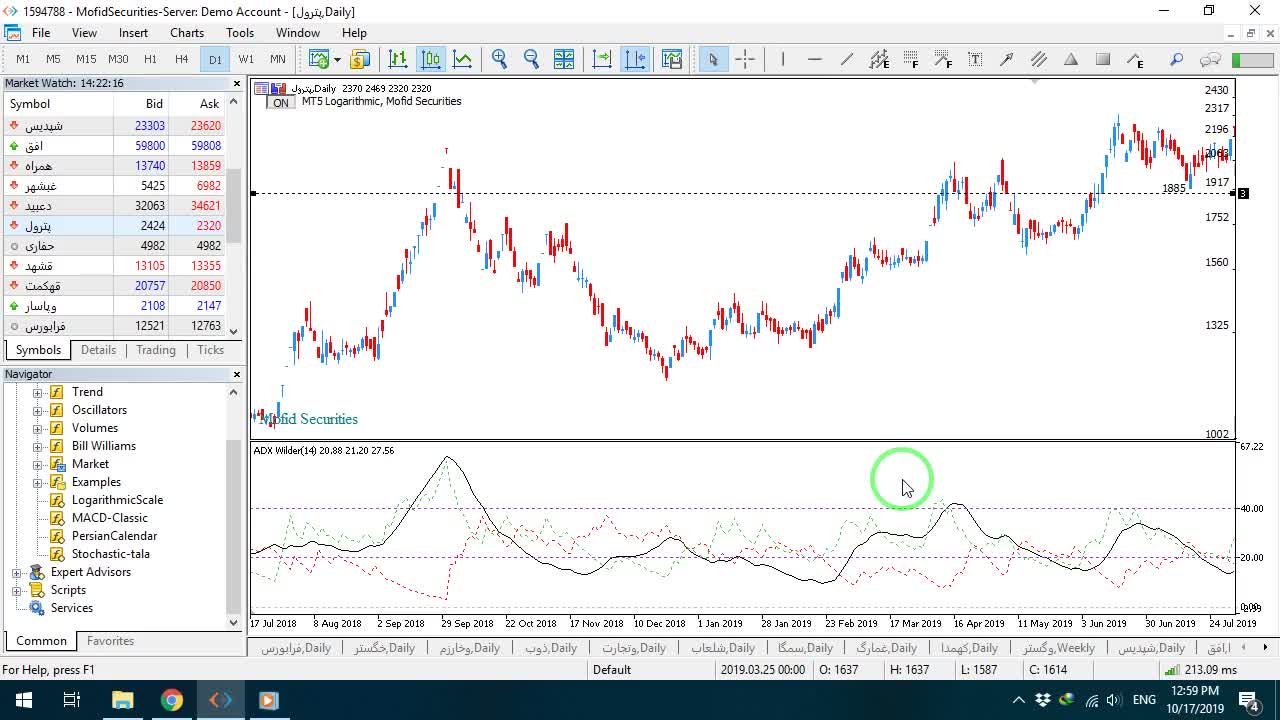1280x720 pixels.
Task: Draw a vertical line tool
Action: pos(783,59)
